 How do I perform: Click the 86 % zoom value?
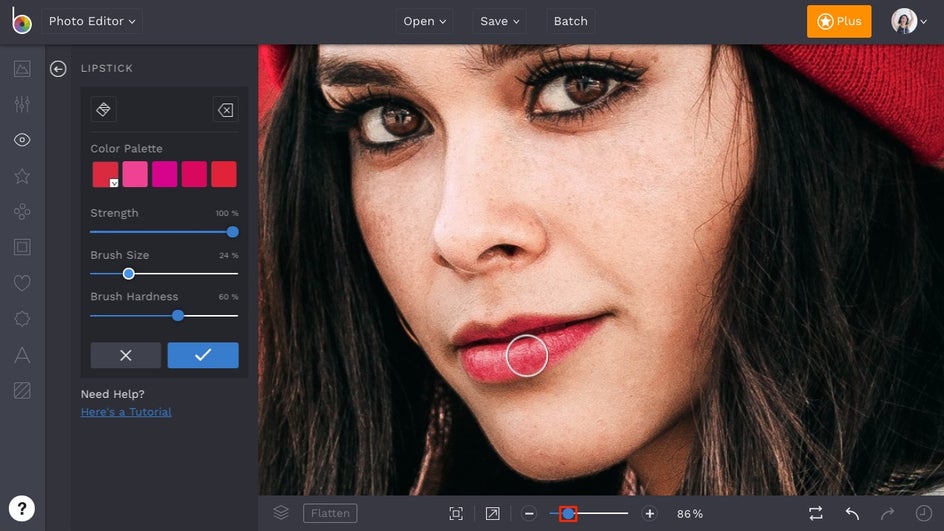click(690, 514)
